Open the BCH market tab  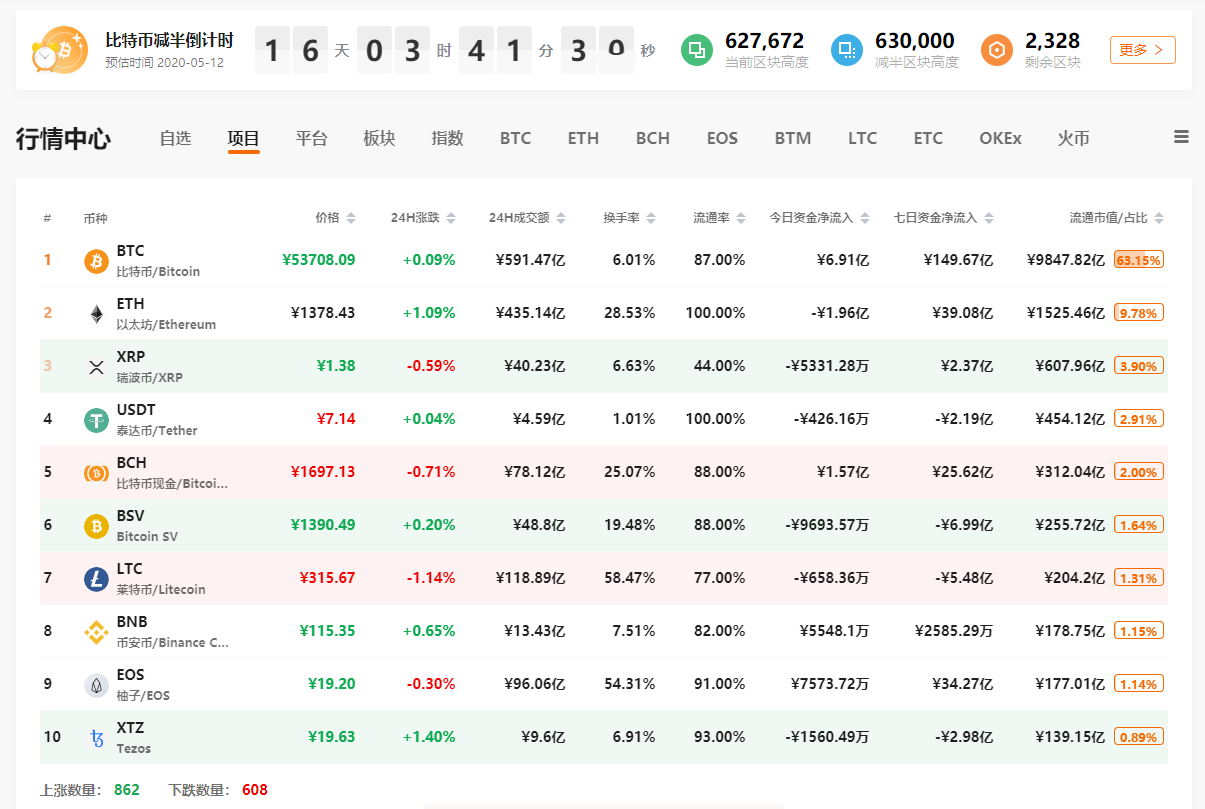(653, 138)
